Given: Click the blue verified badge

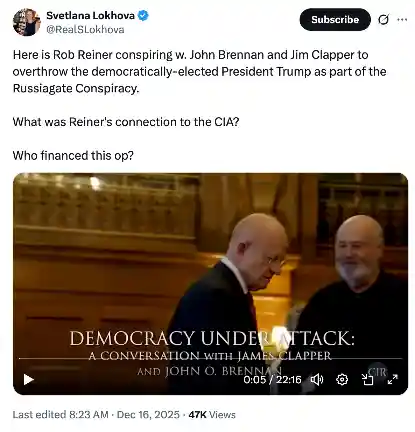Looking at the screenshot, I should pyautogui.click(x=143, y=15).
